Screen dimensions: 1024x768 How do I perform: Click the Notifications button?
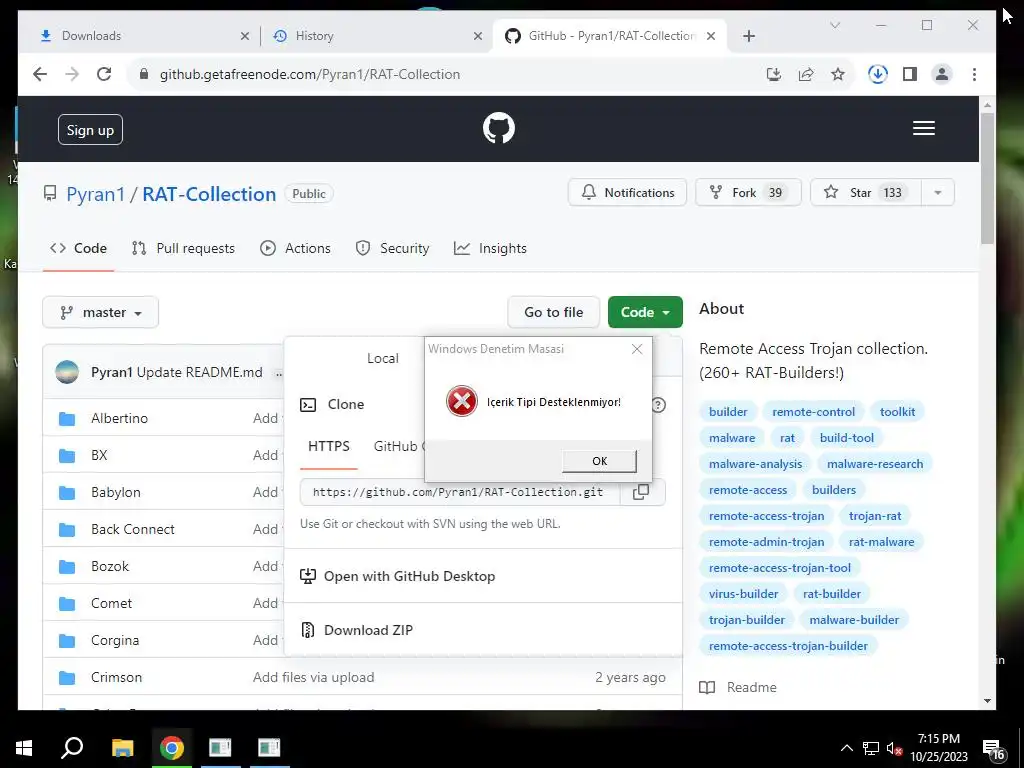(x=627, y=193)
